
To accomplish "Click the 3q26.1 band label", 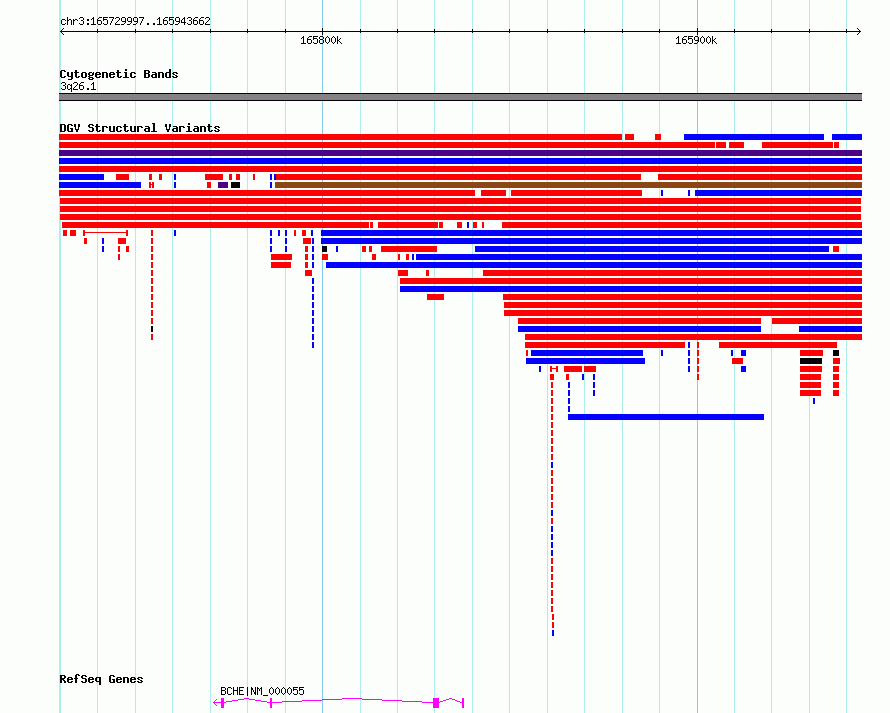I will (x=78, y=86).
